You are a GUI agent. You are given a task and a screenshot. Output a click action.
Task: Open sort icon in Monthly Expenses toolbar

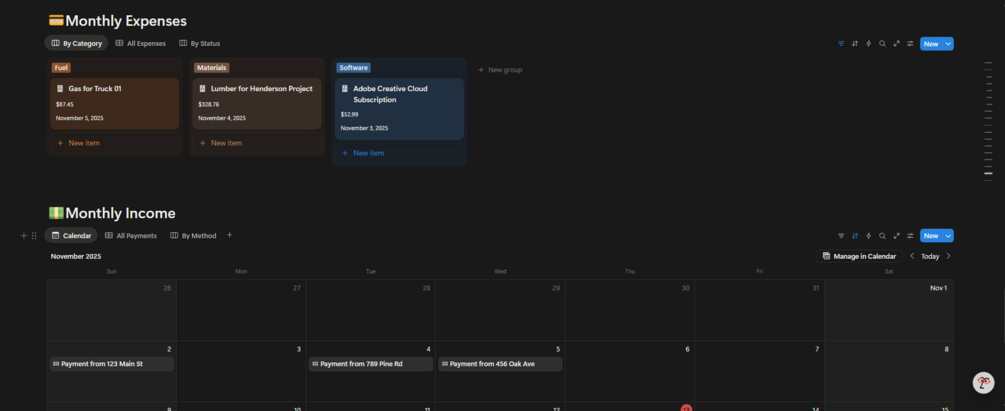(x=854, y=44)
